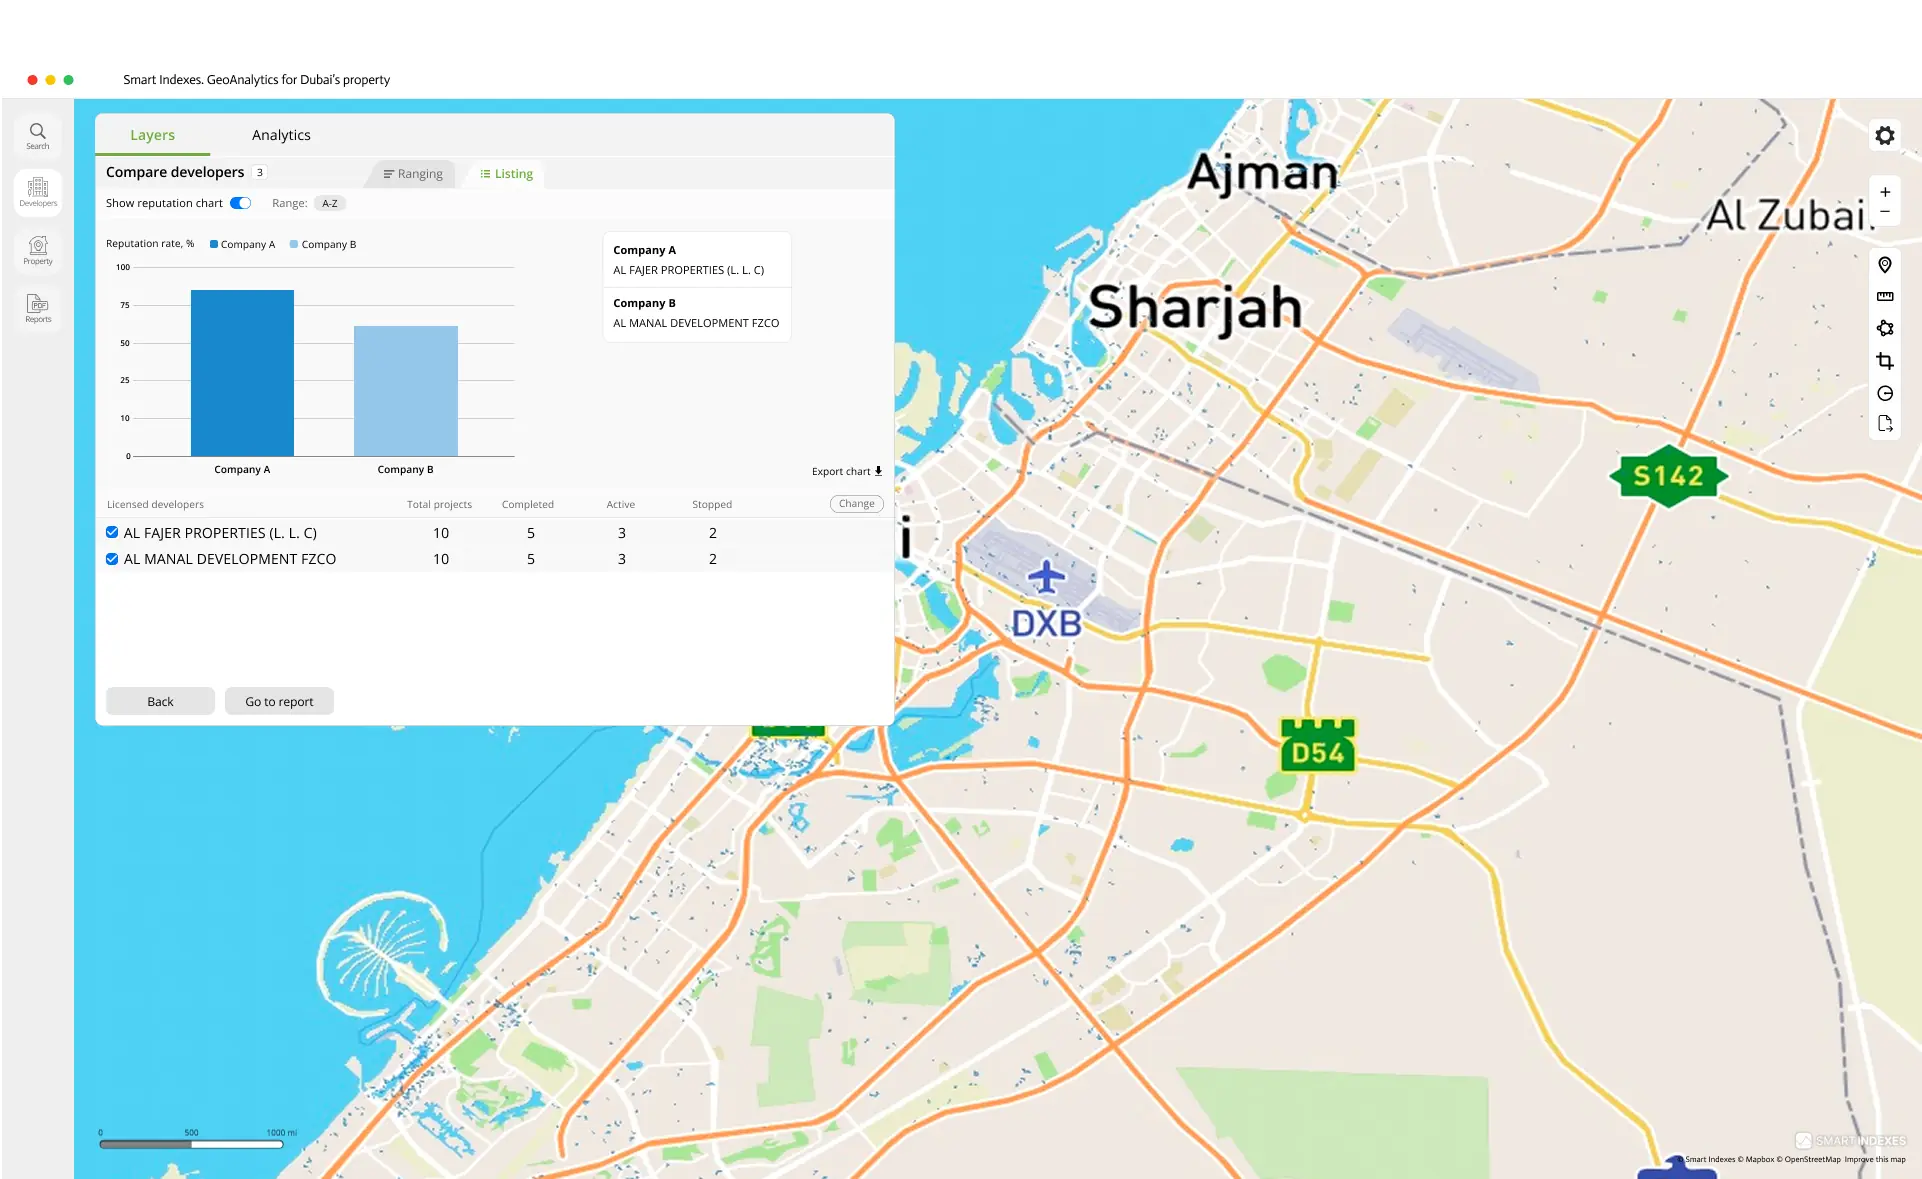Select the ruler measure map tool
The width and height of the screenshot is (1922, 1179).
[1884, 297]
